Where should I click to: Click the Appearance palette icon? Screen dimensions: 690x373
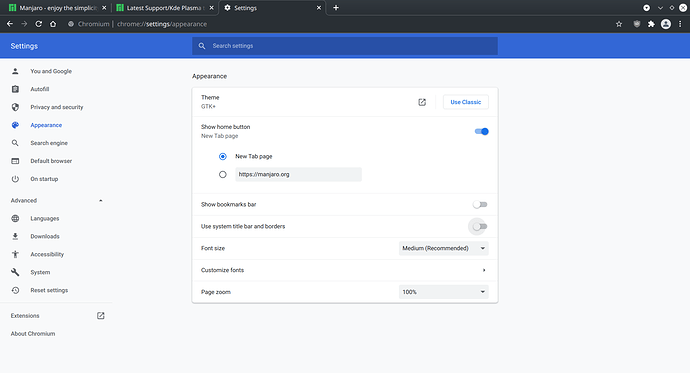pos(15,125)
